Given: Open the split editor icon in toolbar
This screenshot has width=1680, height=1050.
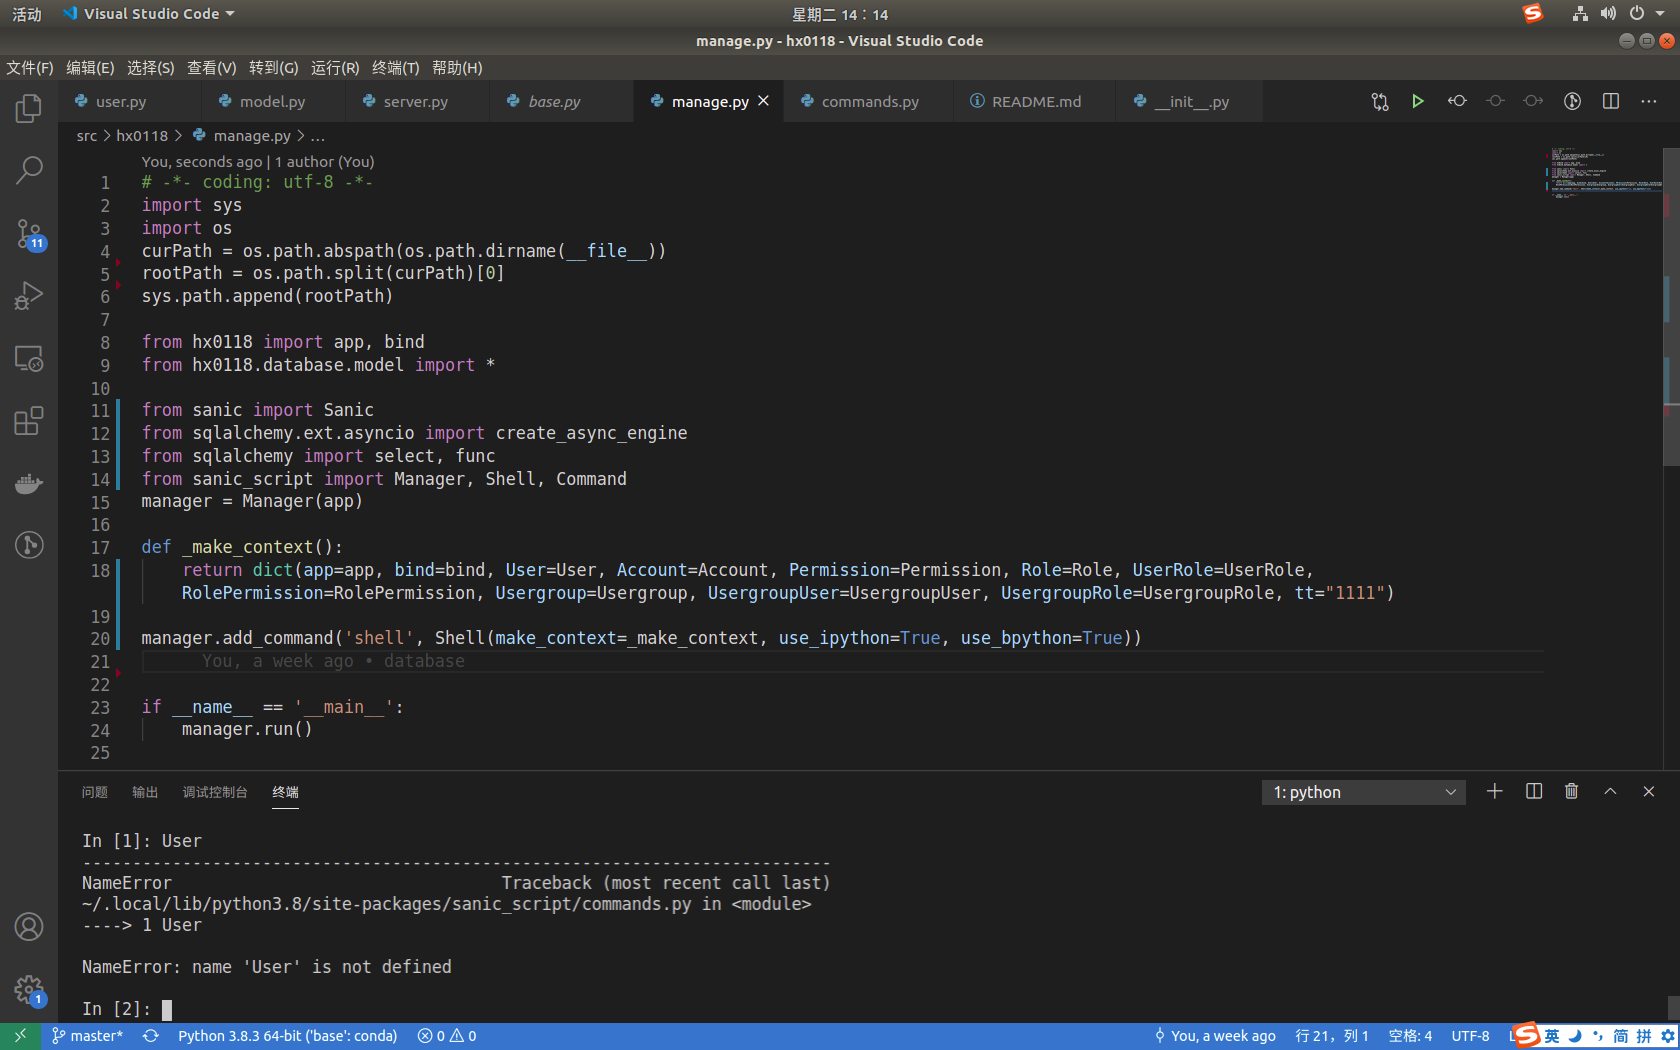Looking at the screenshot, I should click(1610, 101).
